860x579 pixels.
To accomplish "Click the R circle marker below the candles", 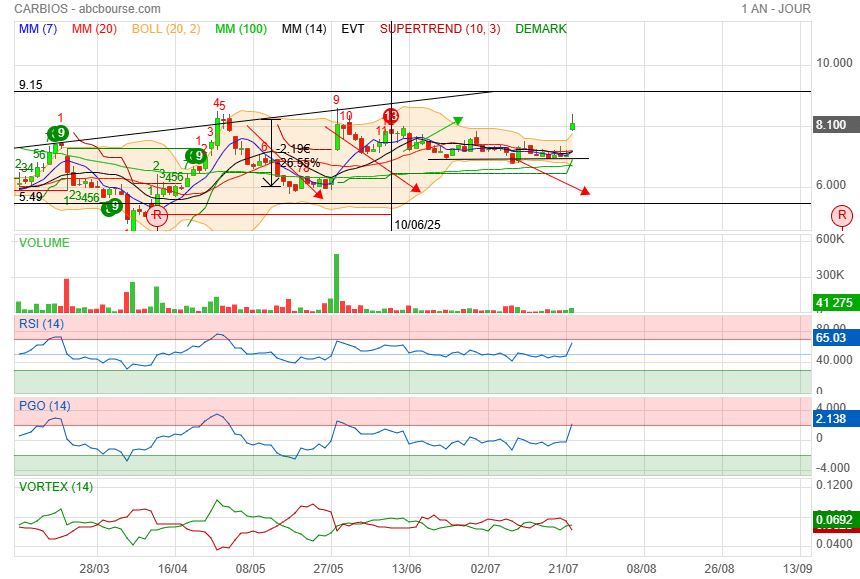I will point(157,215).
